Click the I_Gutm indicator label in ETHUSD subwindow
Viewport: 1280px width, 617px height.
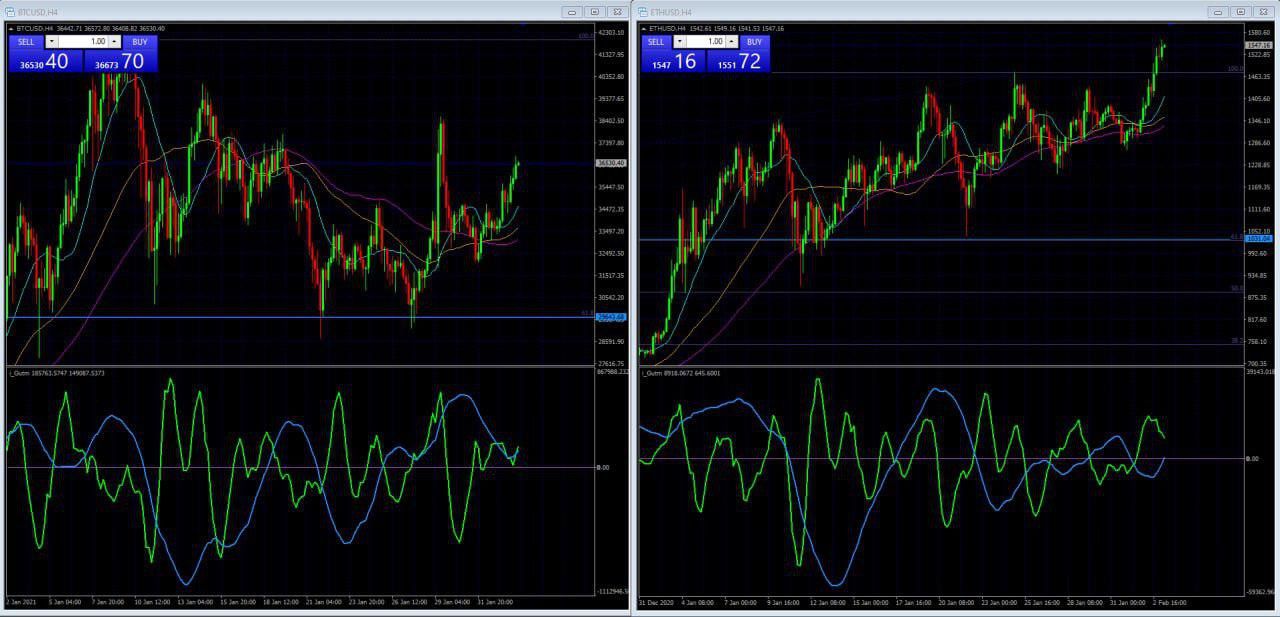click(x=681, y=373)
